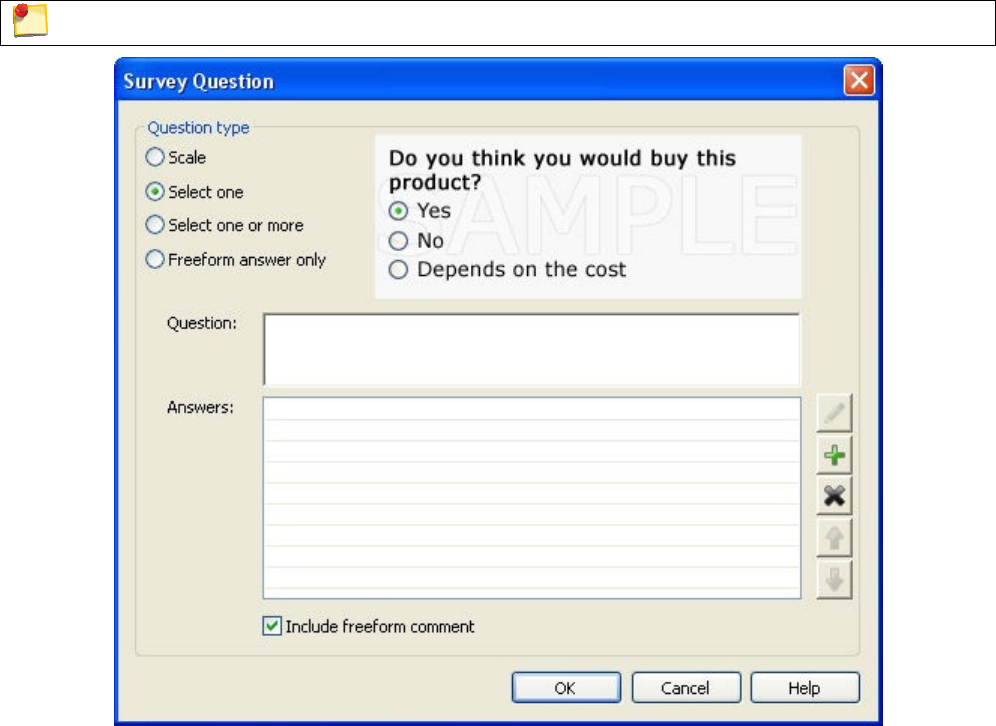Click the first row of the Answers list
The image size is (996, 726).
531,408
